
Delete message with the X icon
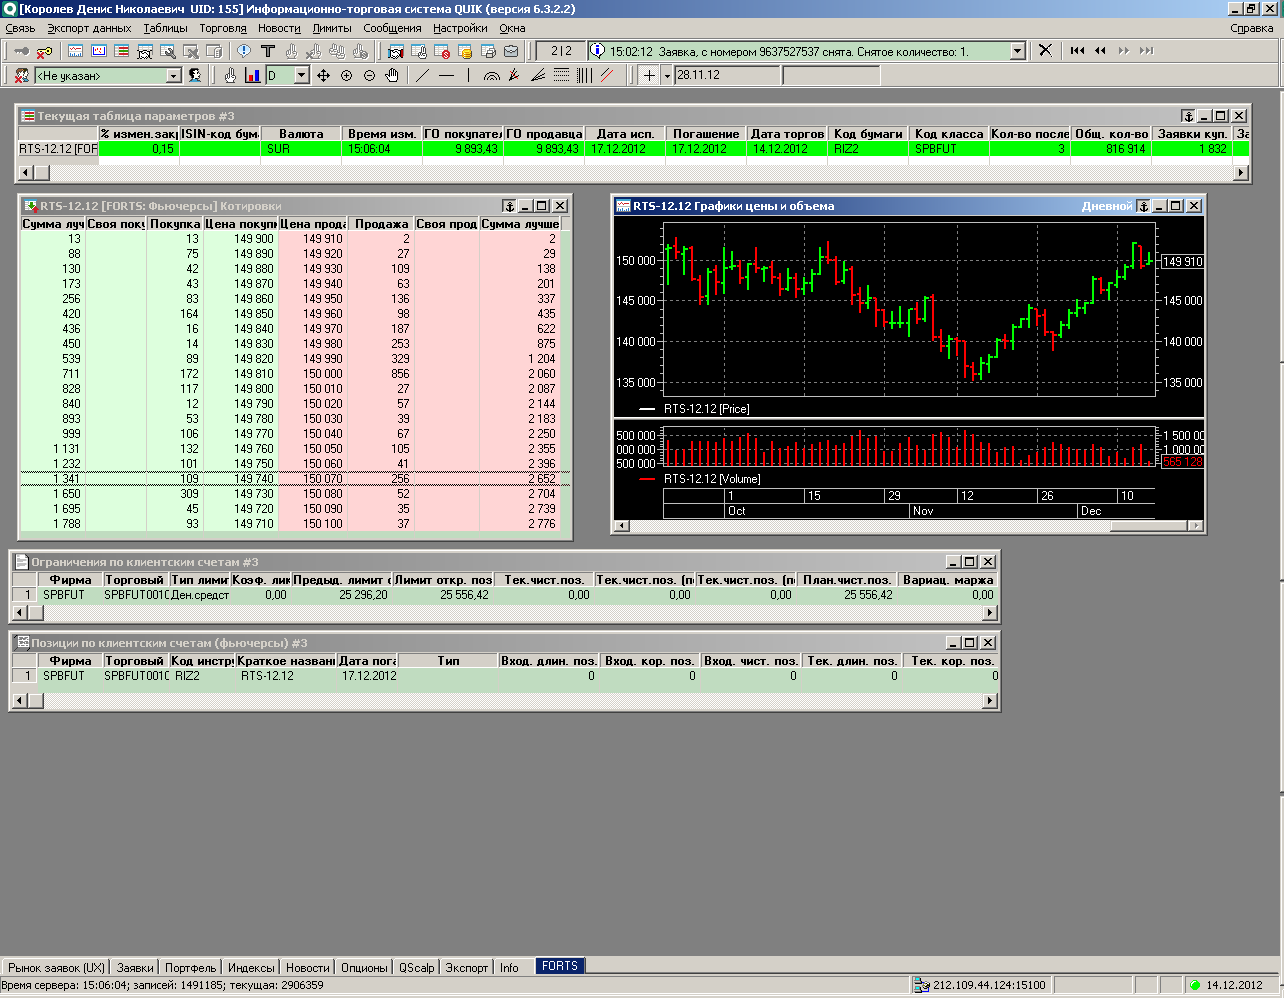[1045, 50]
